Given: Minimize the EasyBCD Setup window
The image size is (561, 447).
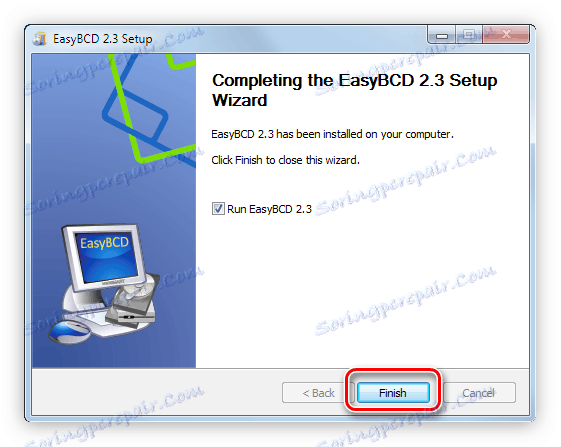Looking at the screenshot, I should point(442,35).
